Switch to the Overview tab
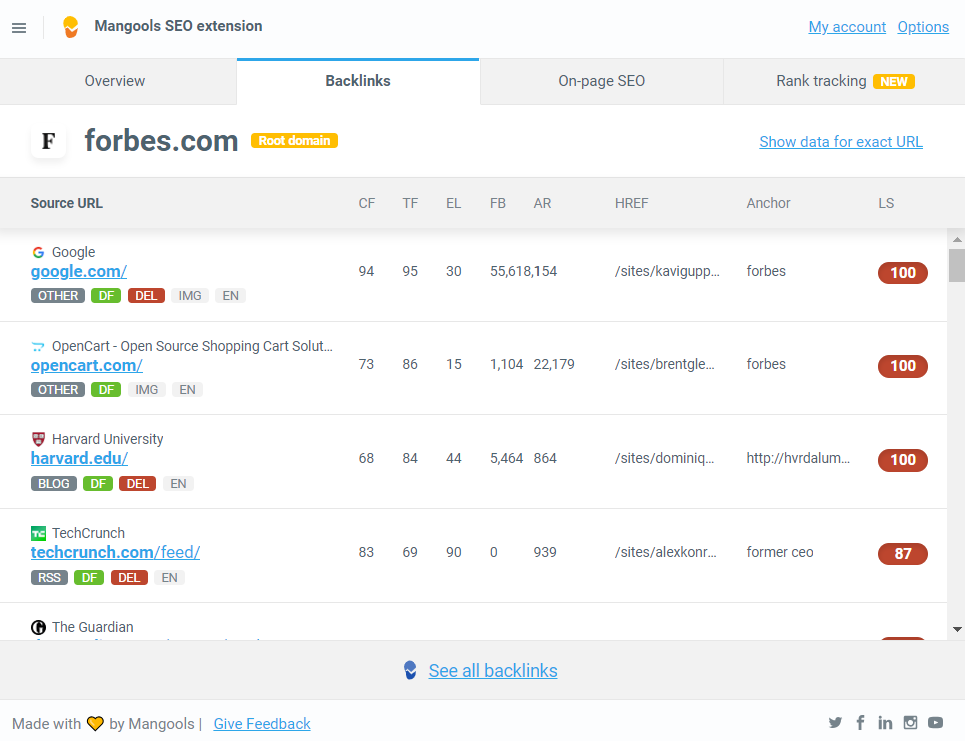This screenshot has height=741, width=965. (115, 81)
